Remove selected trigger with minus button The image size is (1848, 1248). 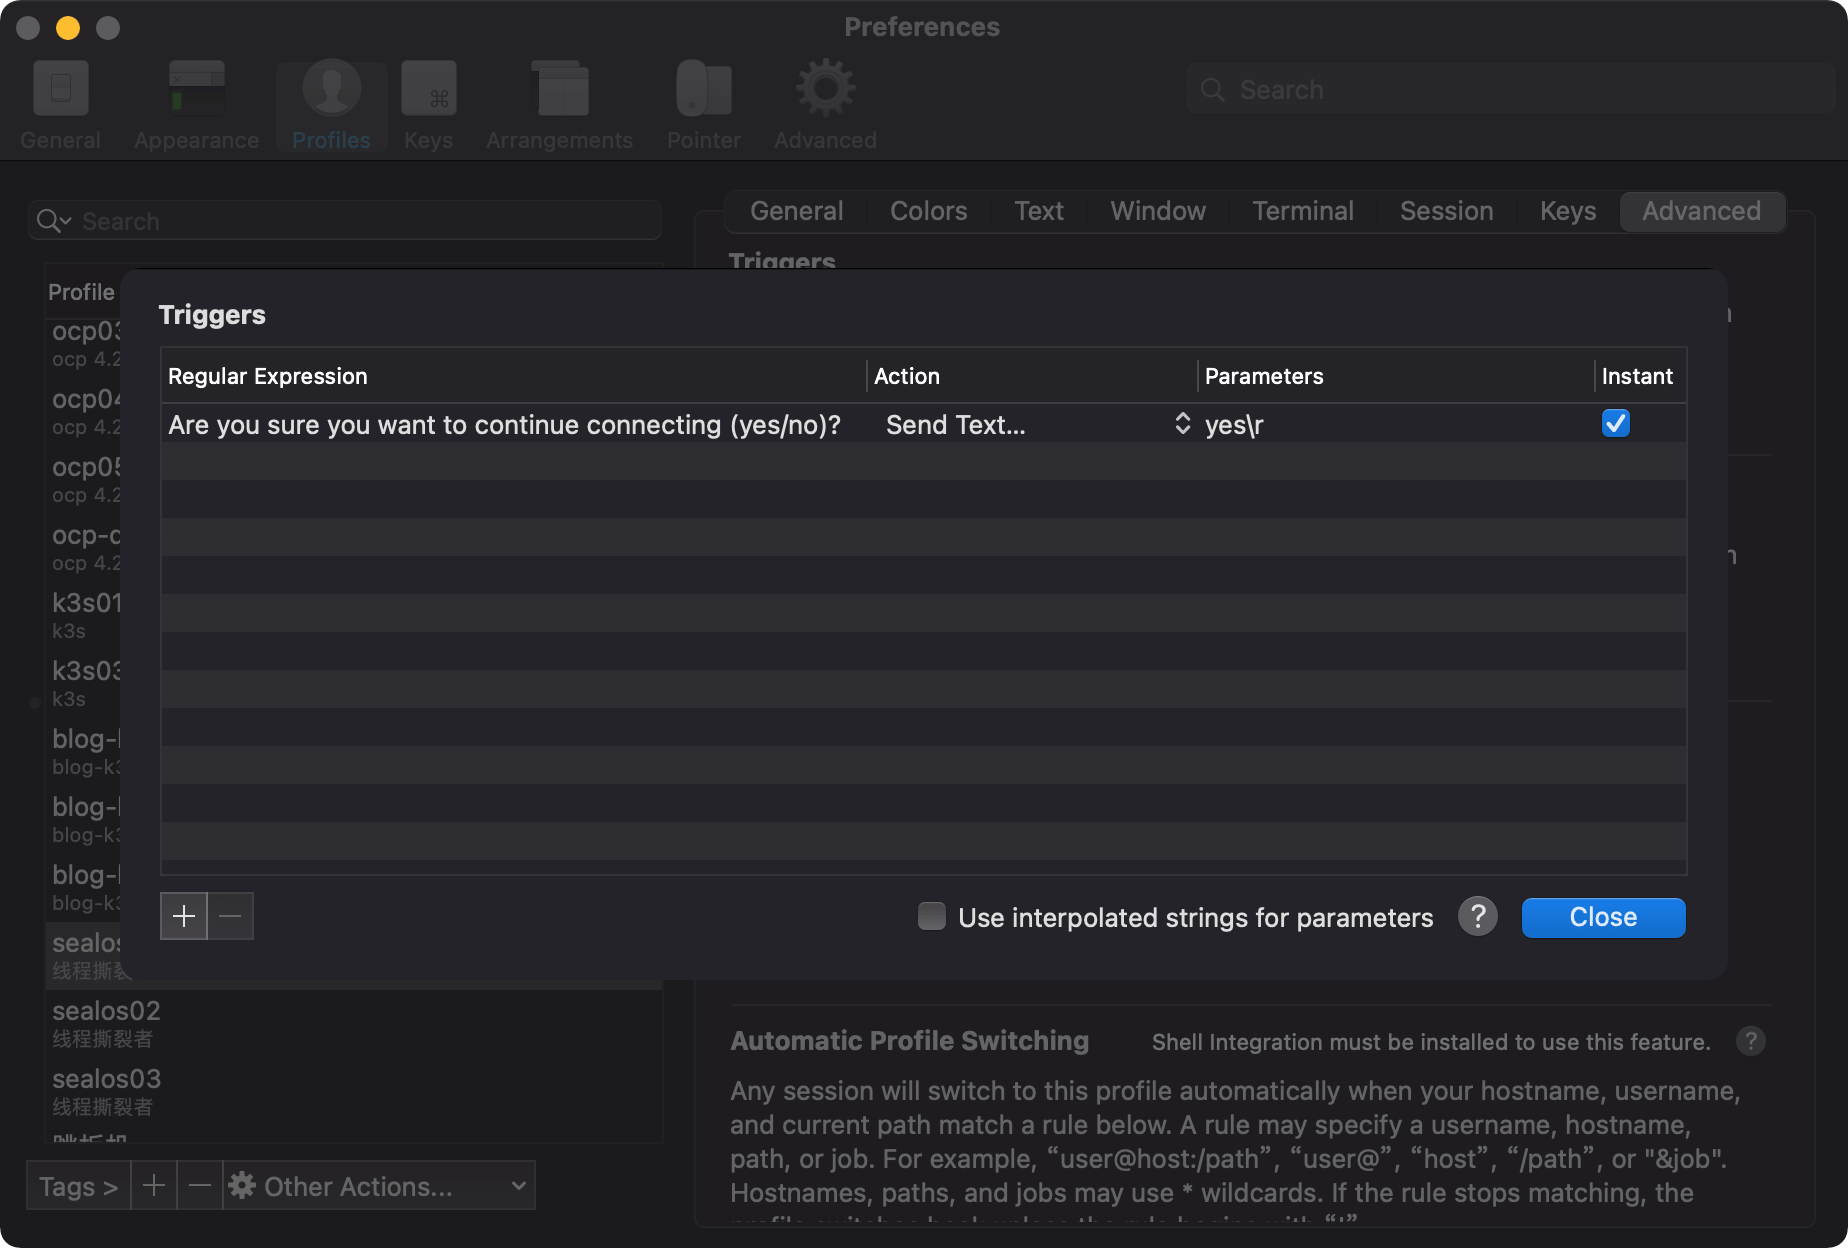click(x=230, y=916)
